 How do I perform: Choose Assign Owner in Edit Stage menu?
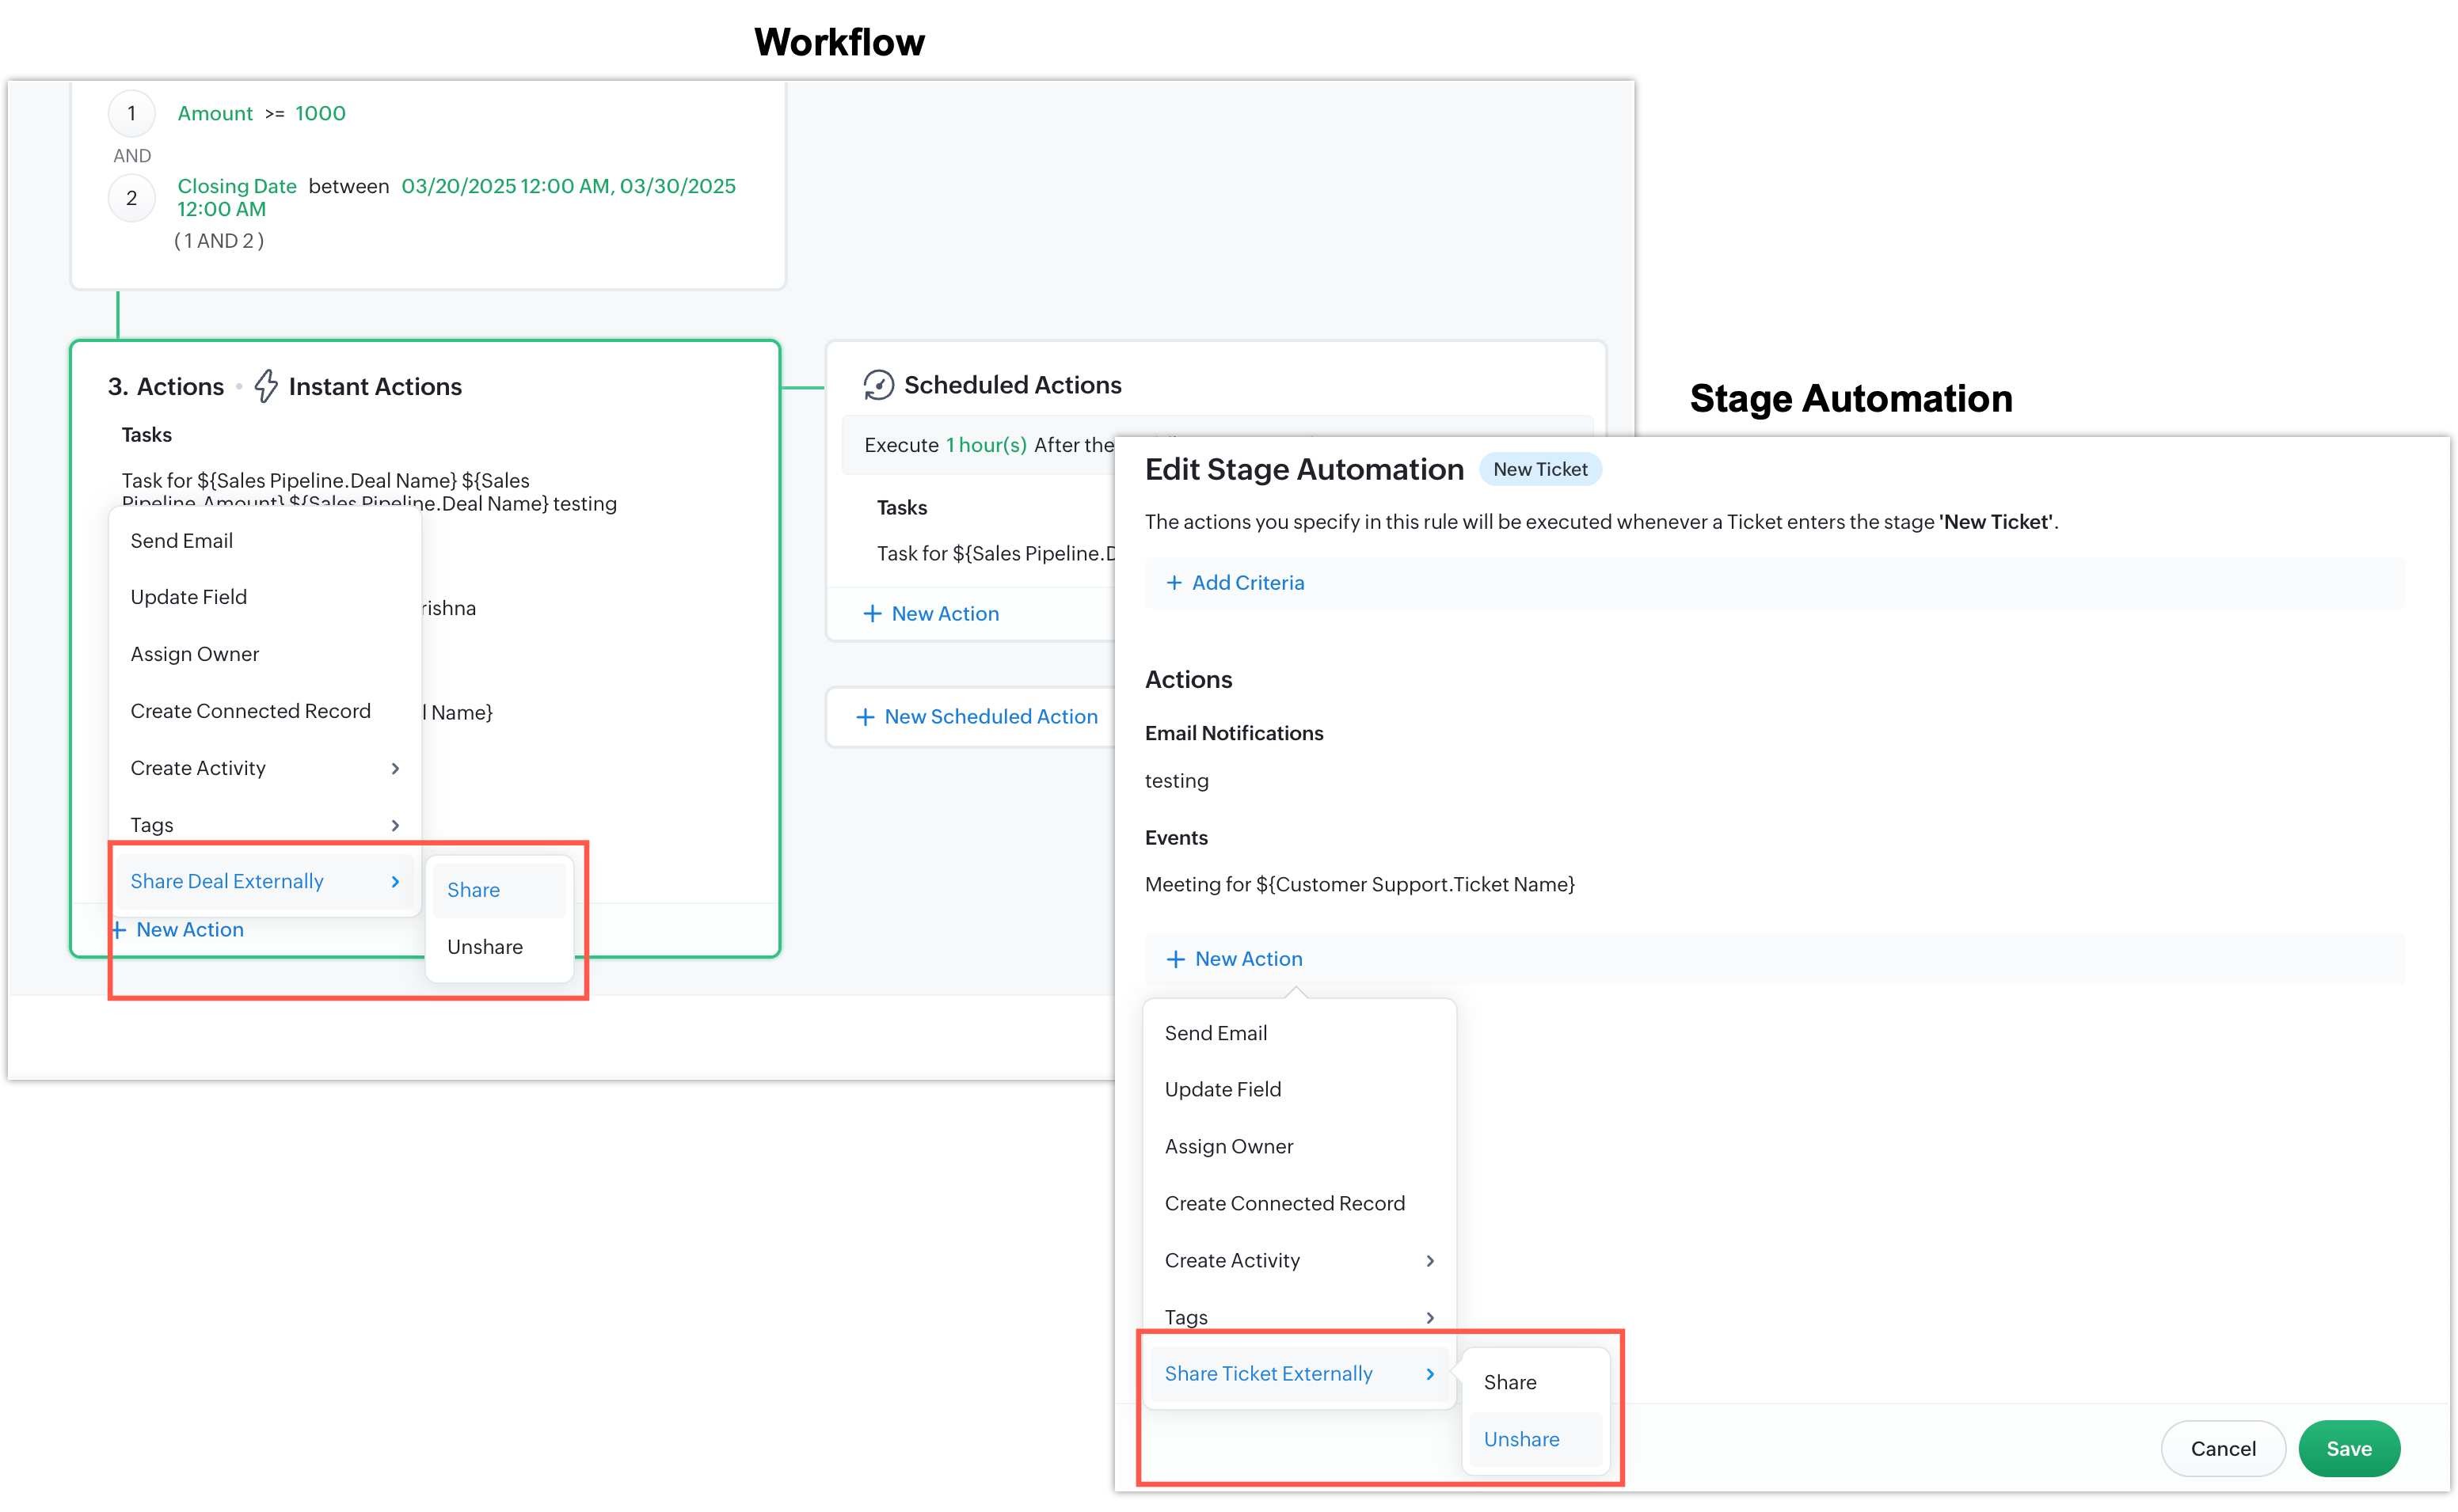[x=1229, y=1147]
